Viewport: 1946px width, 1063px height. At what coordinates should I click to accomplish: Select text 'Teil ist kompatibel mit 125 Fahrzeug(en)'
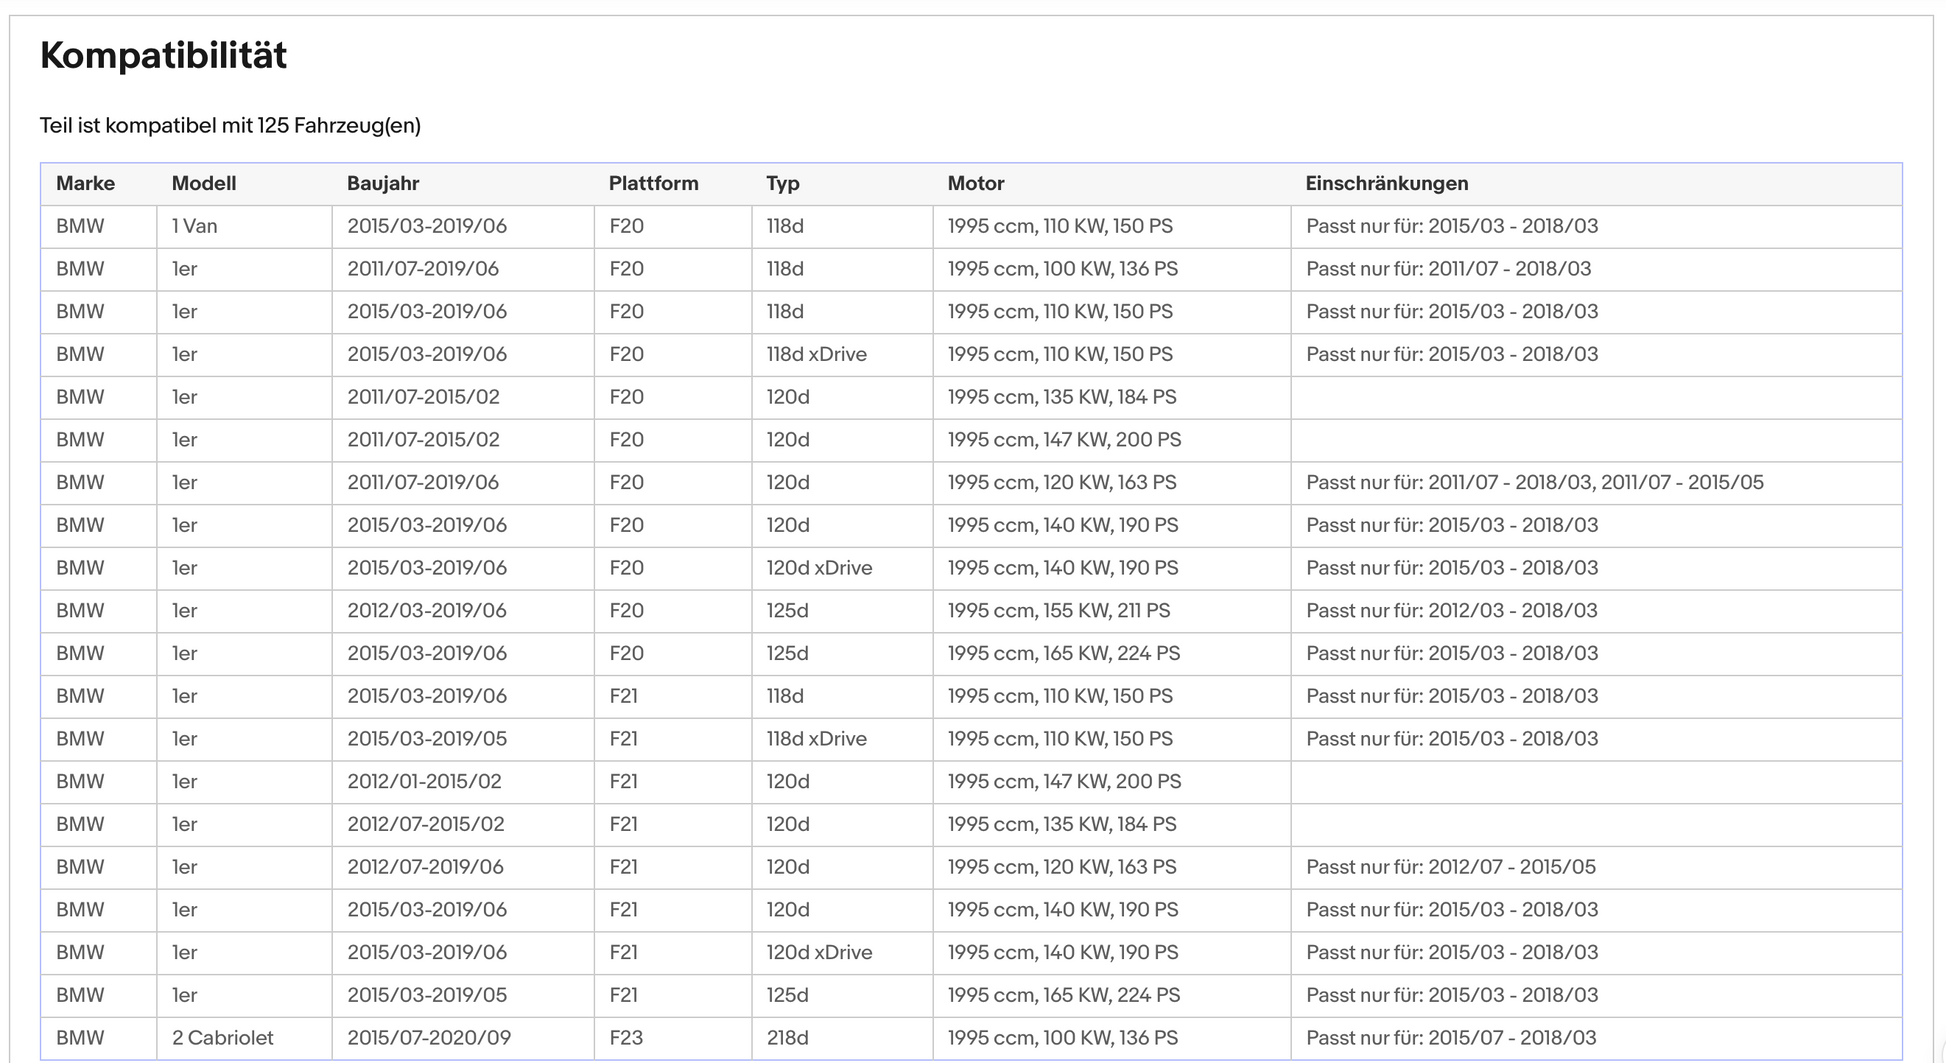[x=230, y=125]
